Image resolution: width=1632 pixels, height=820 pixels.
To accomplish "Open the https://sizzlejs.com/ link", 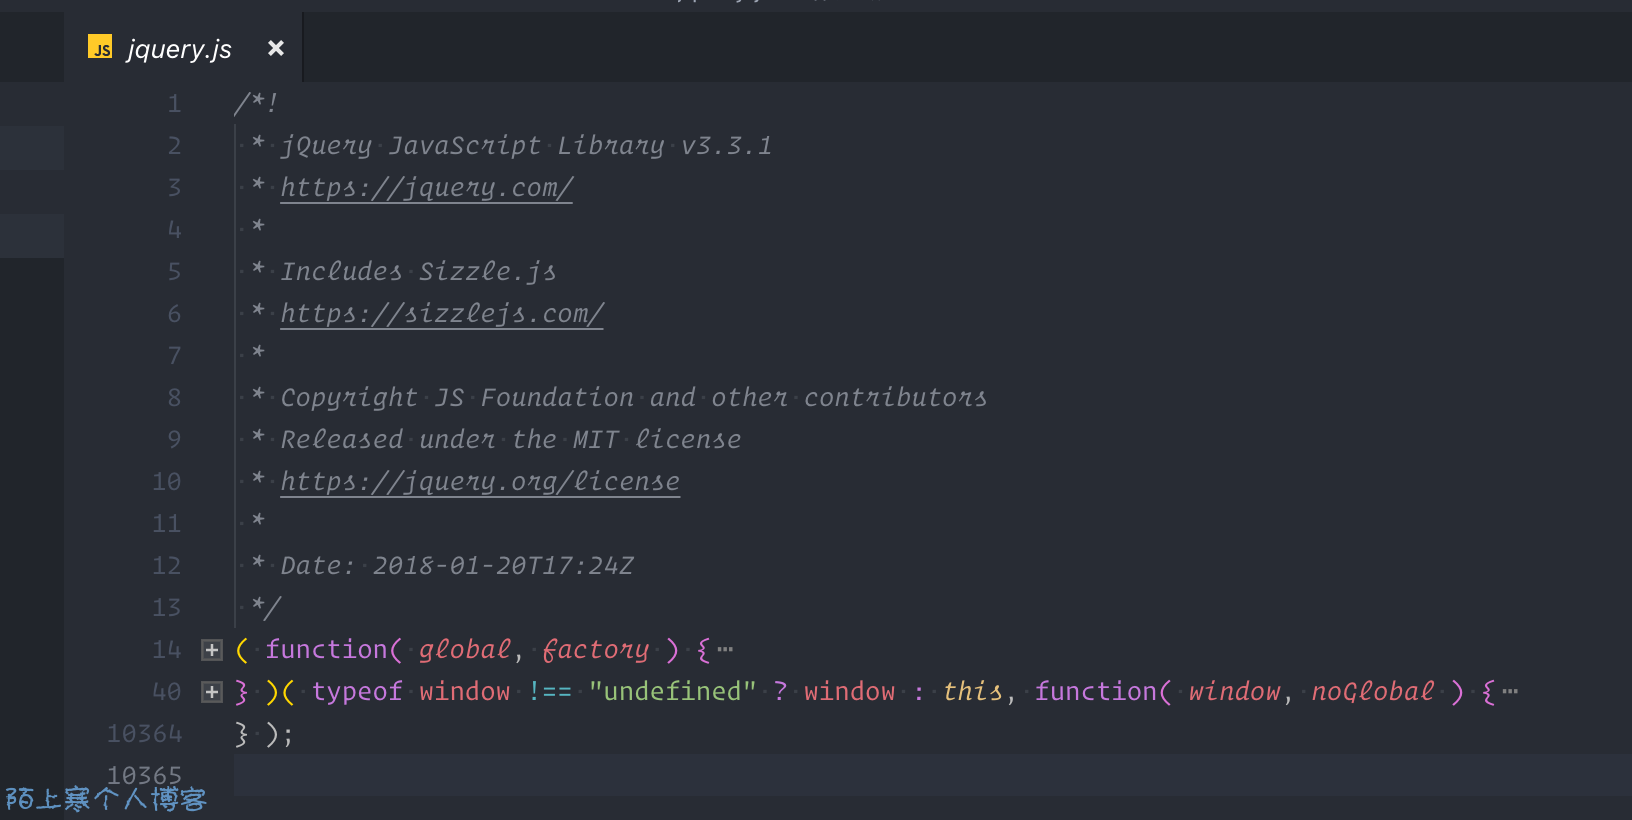I will point(442,314).
